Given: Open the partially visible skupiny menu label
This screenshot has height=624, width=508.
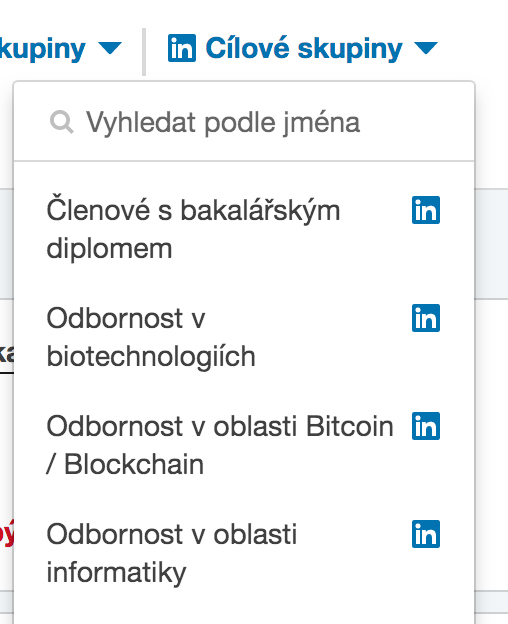Looking at the screenshot, I should coord(43,49).
